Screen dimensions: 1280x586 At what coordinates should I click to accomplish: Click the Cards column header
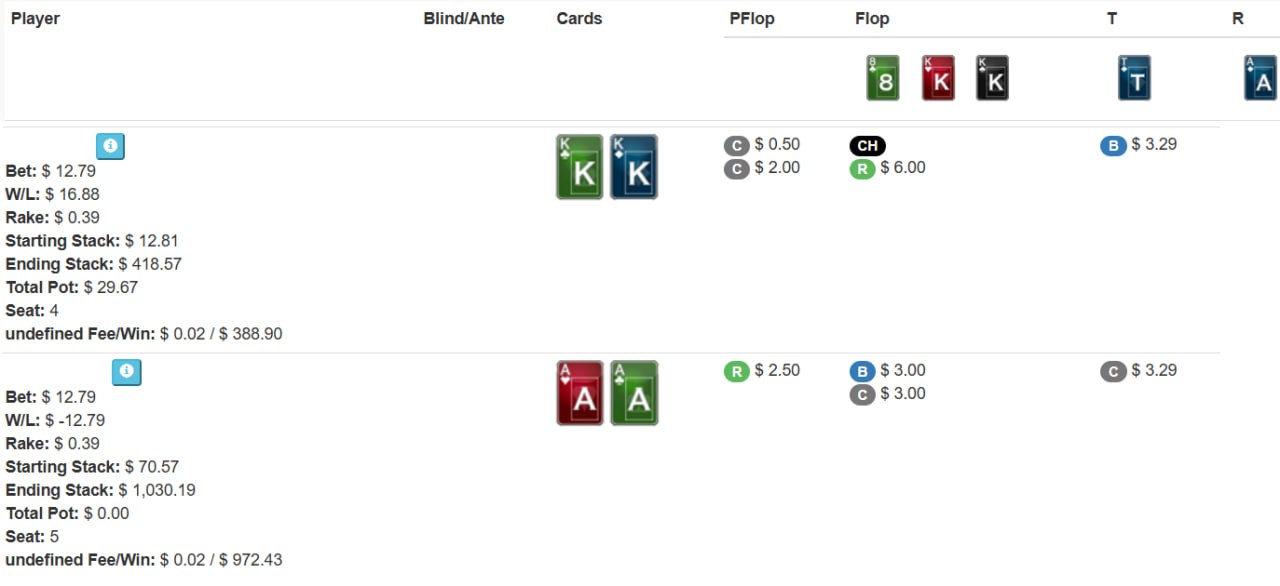579,19
